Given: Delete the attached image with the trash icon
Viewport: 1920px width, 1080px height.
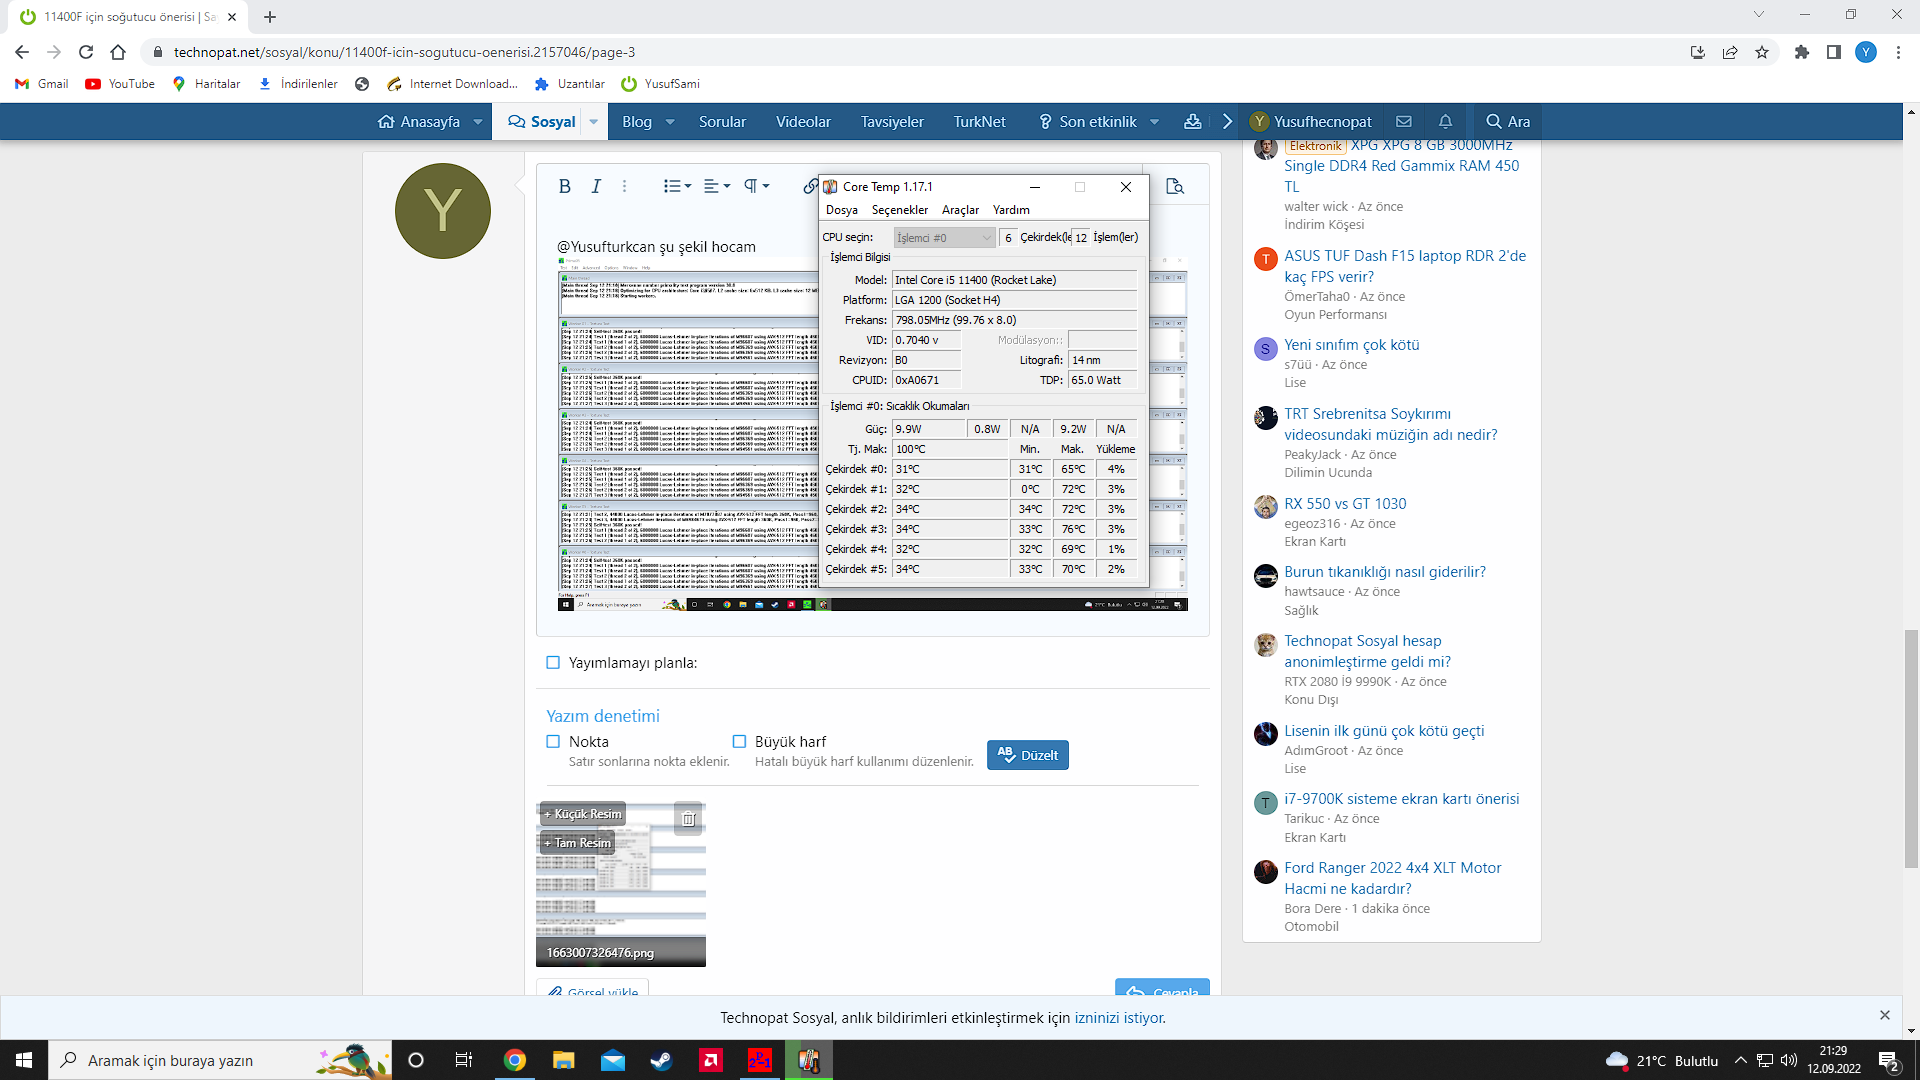Looking at the screenshot, I should 688,819.
